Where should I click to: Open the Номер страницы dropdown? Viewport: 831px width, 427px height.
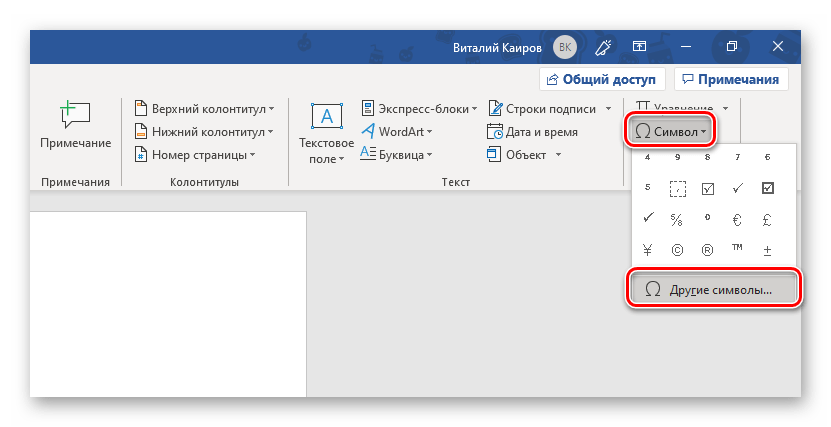pos(196,155)
